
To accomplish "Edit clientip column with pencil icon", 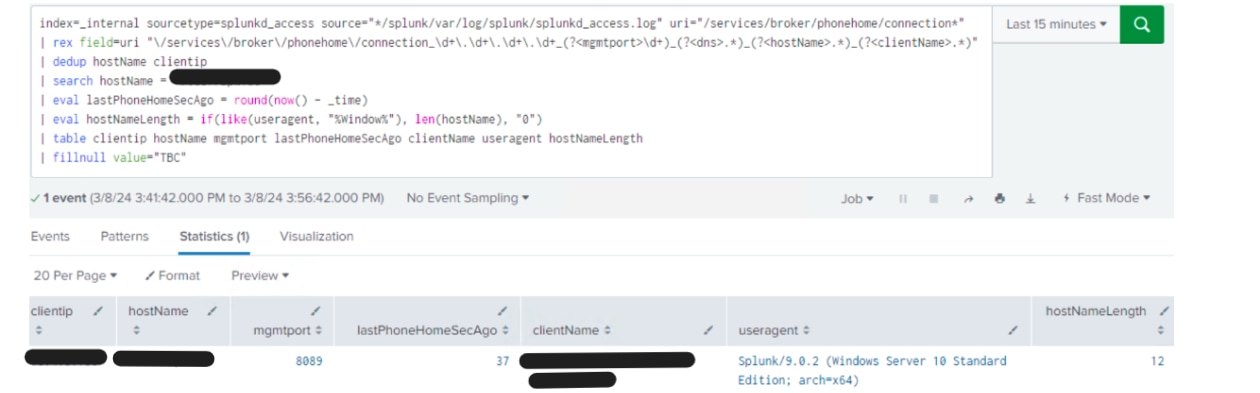I will coord(98,311).
